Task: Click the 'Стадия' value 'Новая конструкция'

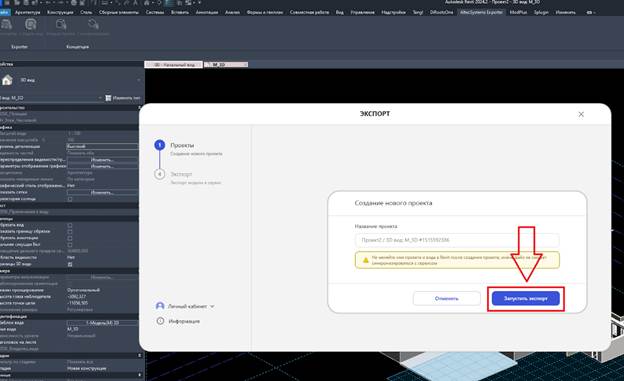Action: click(x=87, y=368)
